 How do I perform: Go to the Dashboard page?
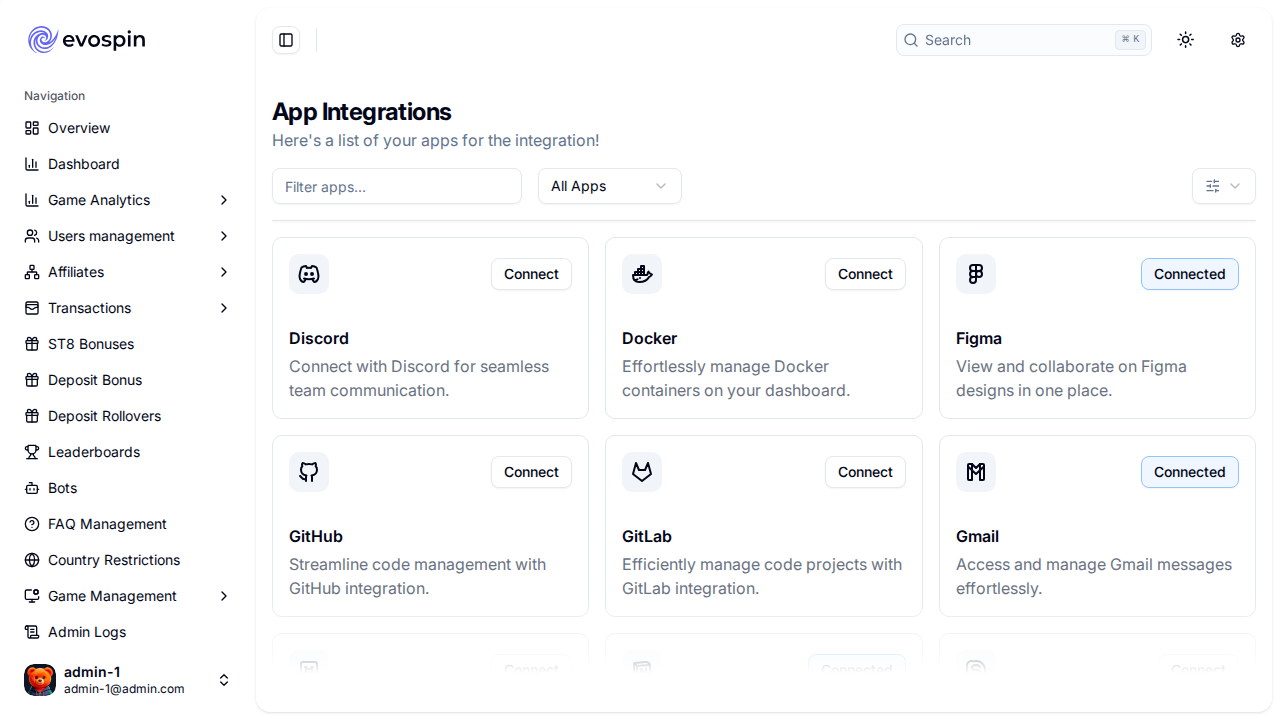tap(128, 164)
